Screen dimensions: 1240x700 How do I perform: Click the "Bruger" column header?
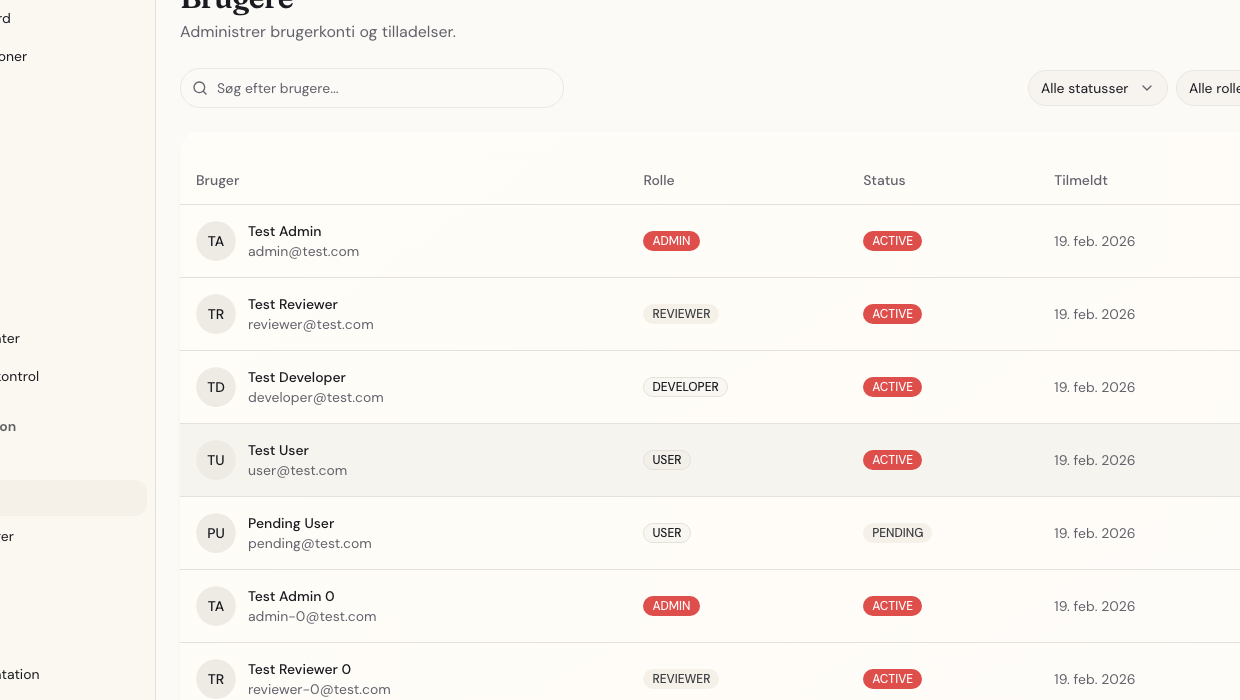(217, 181)
